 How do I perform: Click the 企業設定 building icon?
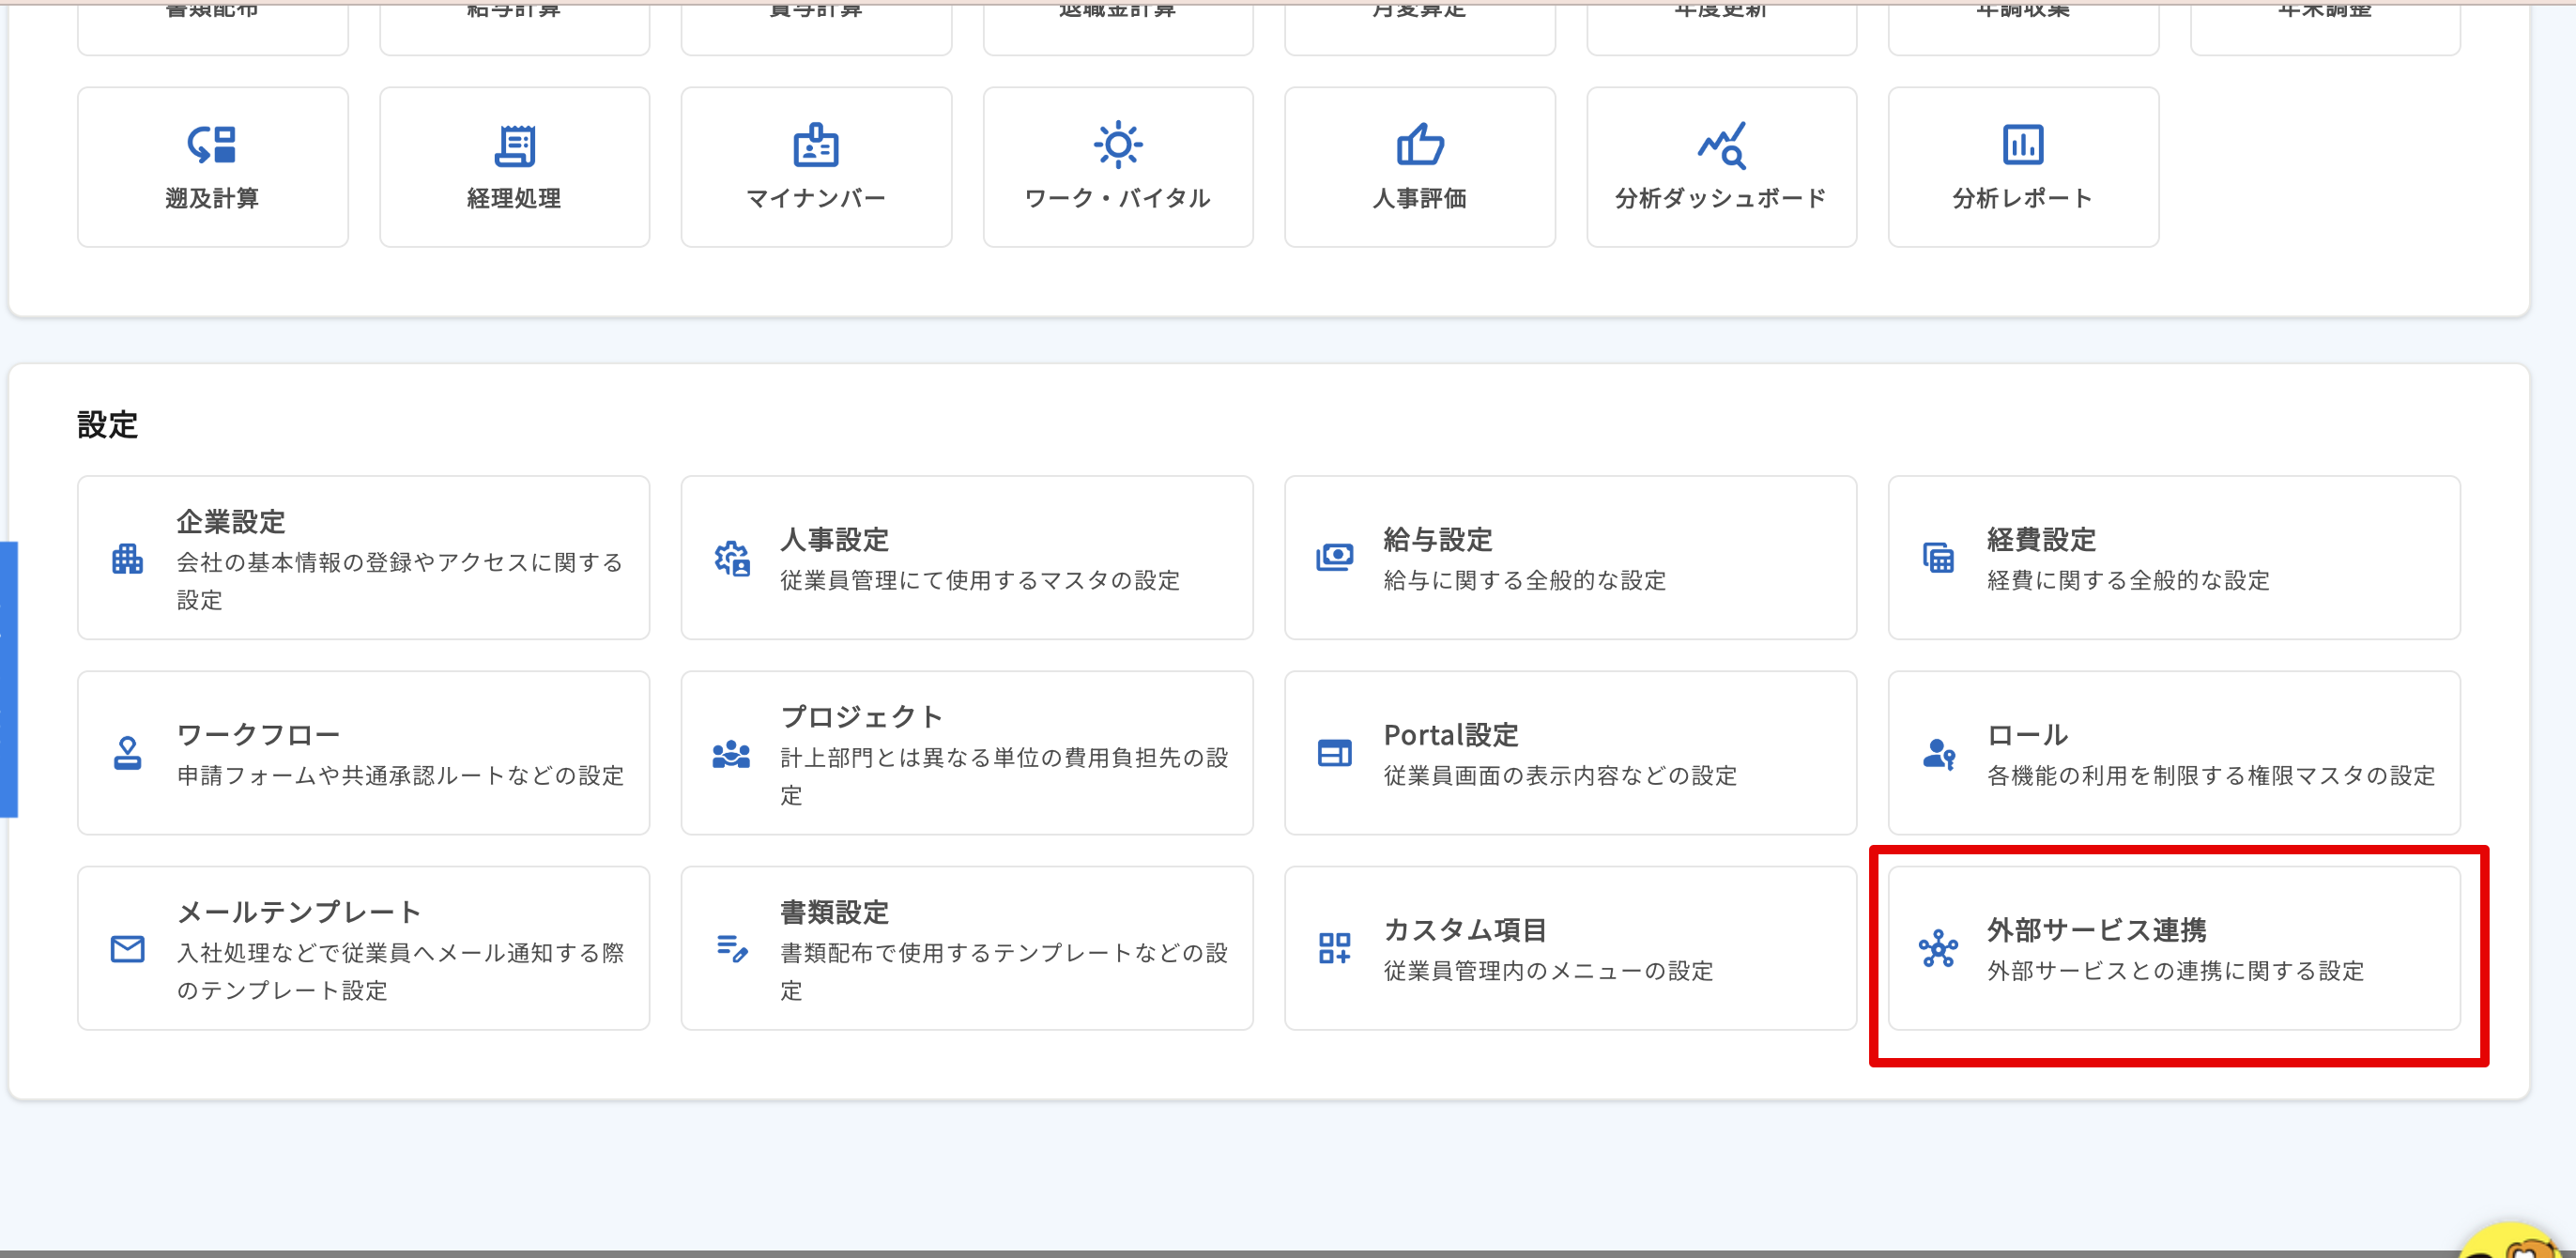pyautogui.click(x=127, y=558)
